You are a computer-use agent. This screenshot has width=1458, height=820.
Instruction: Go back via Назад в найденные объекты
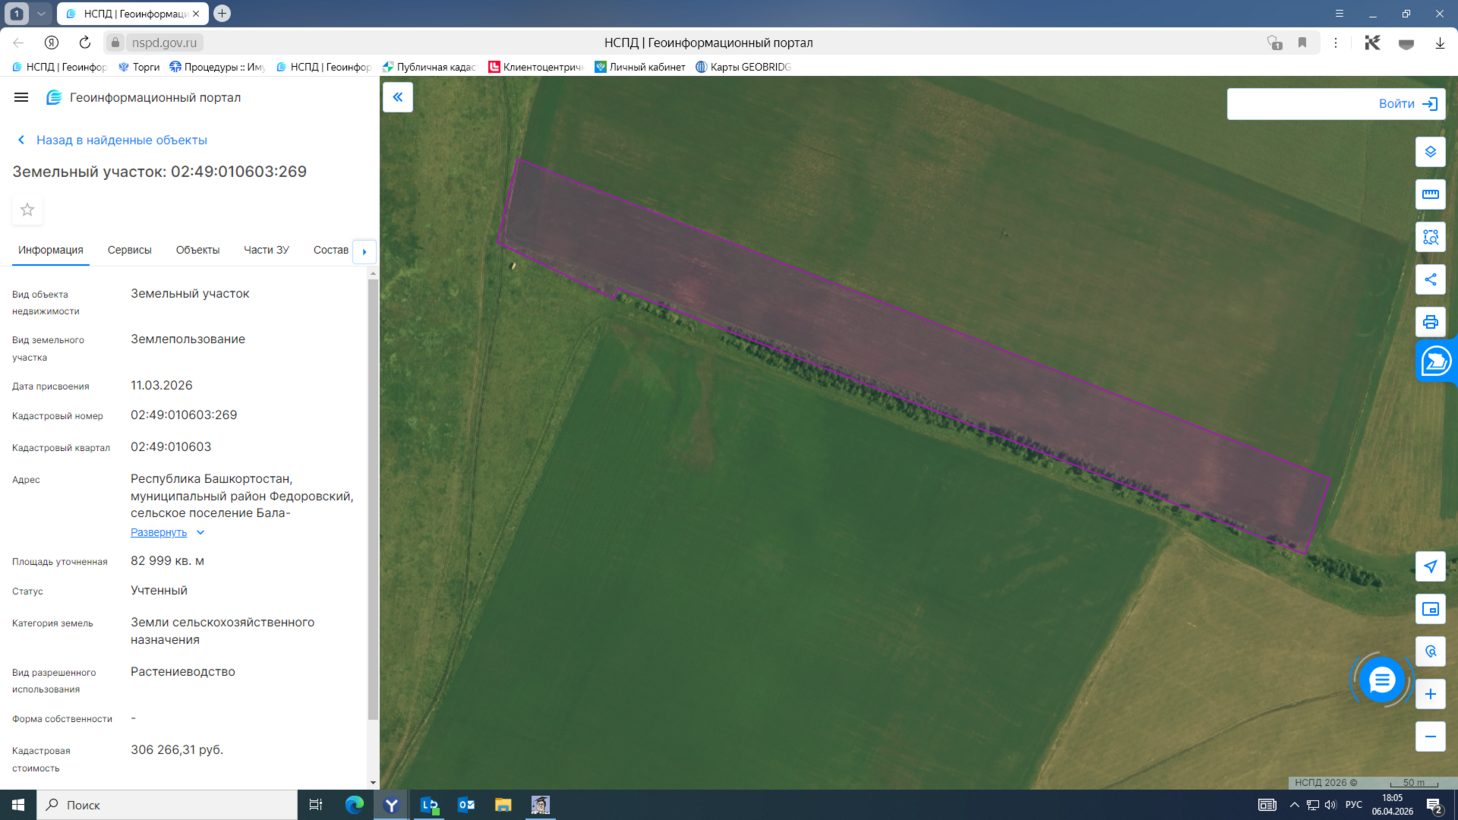(121, 140)
